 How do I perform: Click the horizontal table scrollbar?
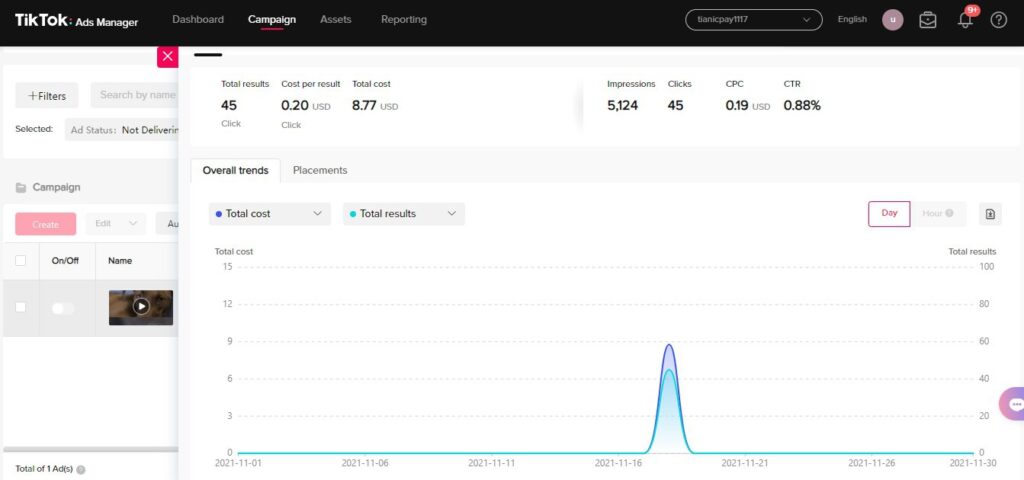90,449
